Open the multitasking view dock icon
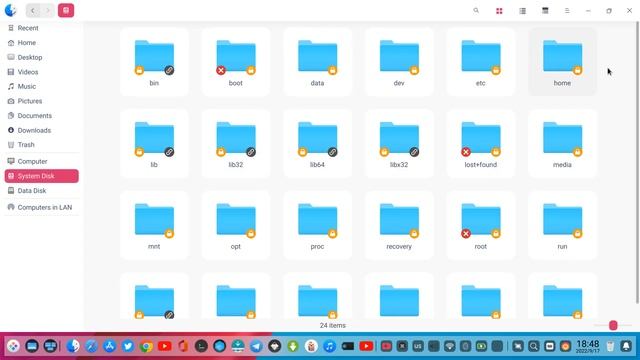The width and height of the screenshot is (640, 360). [x=50, y=346]
